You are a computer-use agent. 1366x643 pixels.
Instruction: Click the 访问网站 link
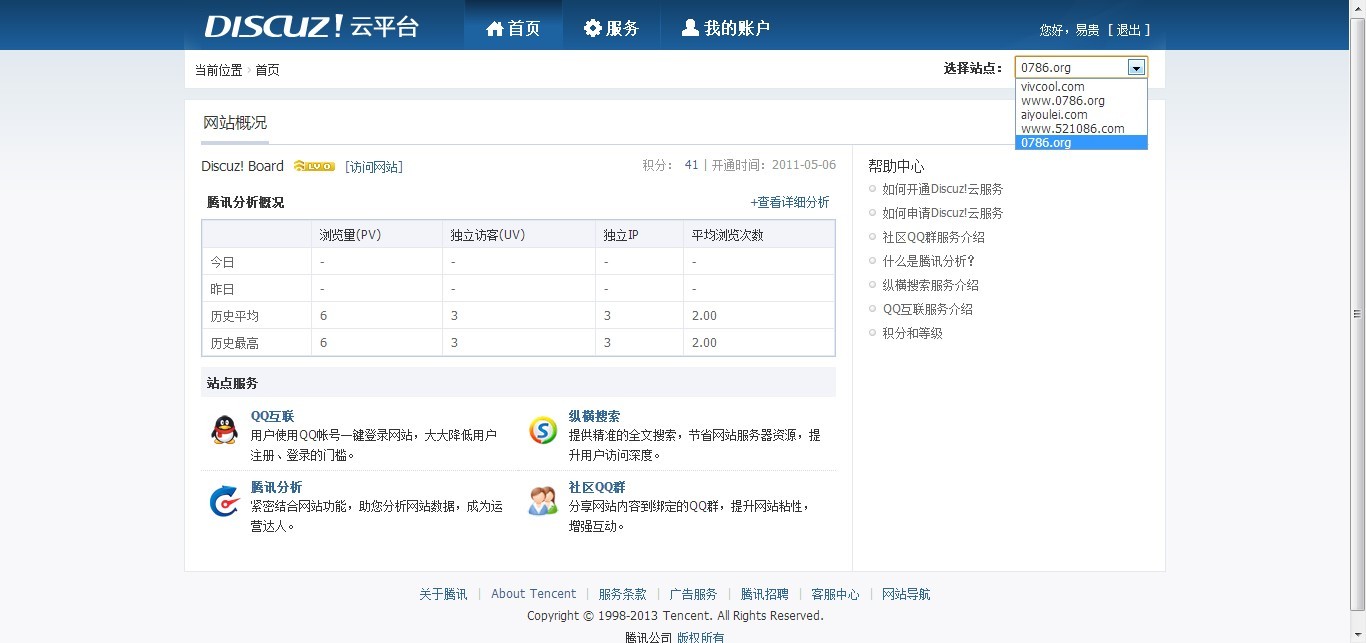[374, 167]
